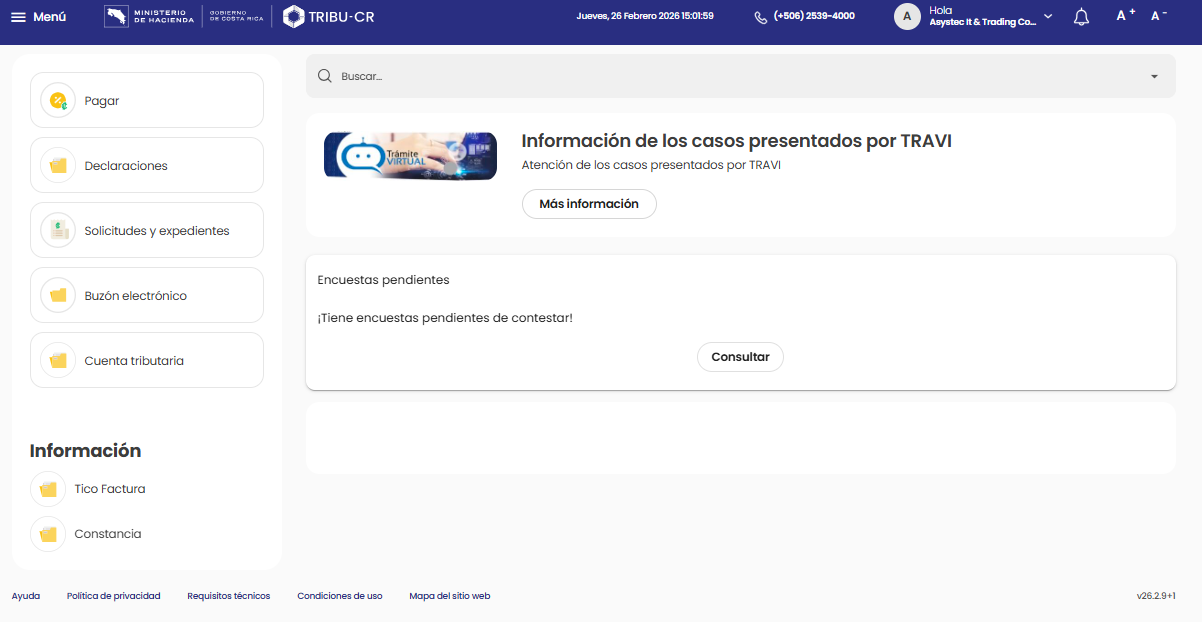This screenshot has width=1202, height=622.
Task: Click the TRIBU-CR hexagon logo
Action: point(294,16)
